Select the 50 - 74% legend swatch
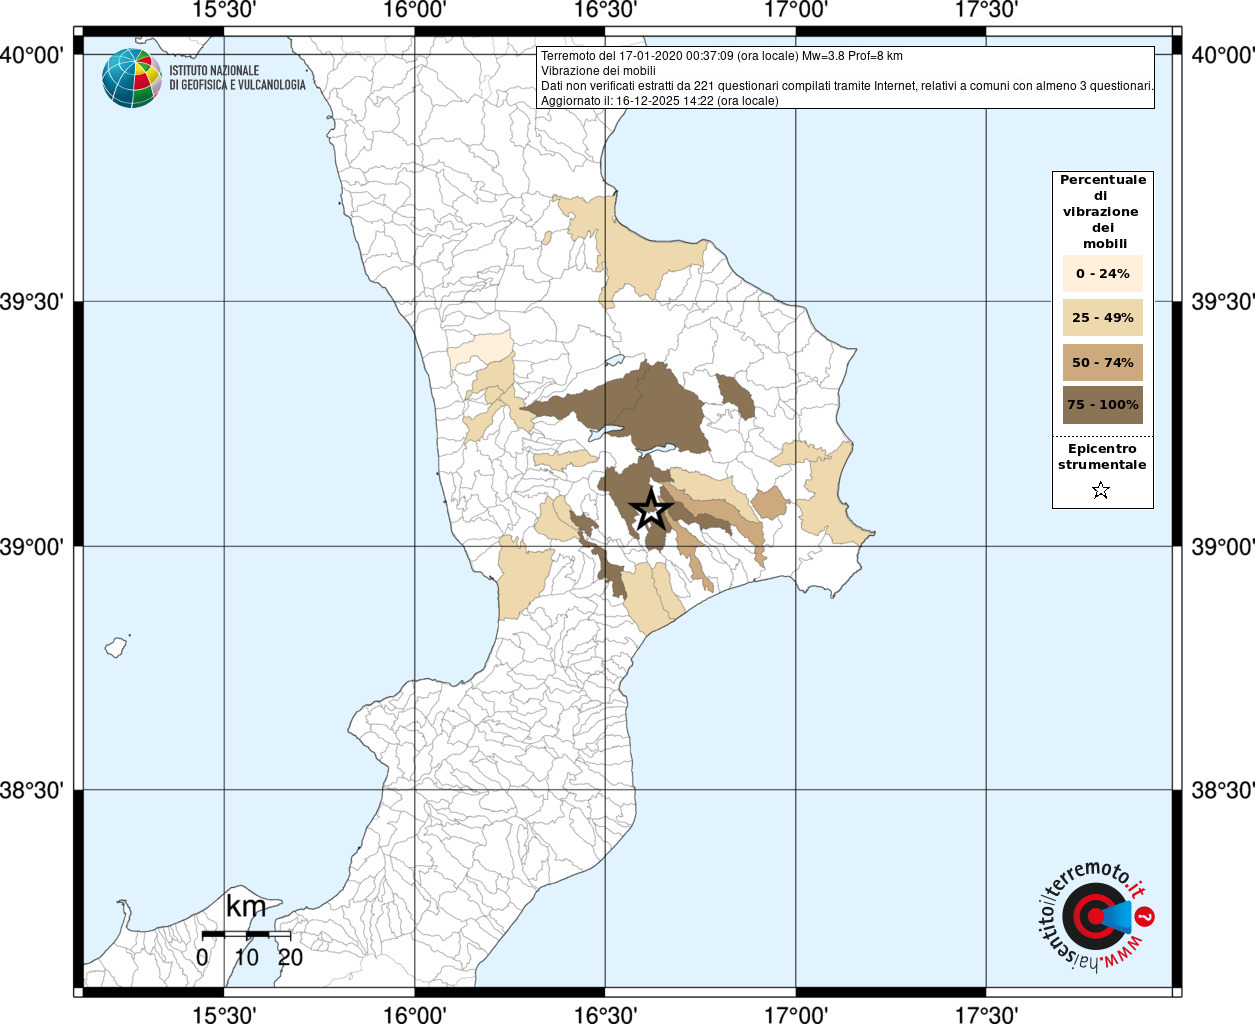The height and width of the screenshot is (1024, 1255). 1102,362
